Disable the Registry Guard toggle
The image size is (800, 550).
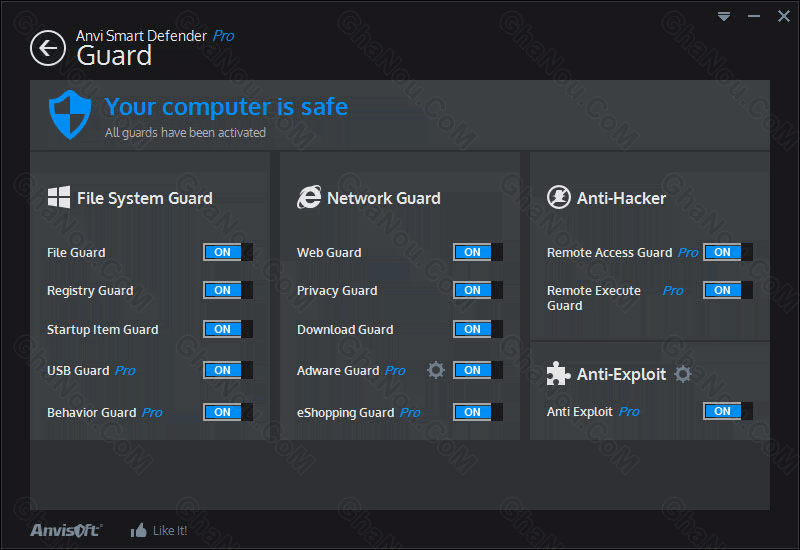pos(228,290)
